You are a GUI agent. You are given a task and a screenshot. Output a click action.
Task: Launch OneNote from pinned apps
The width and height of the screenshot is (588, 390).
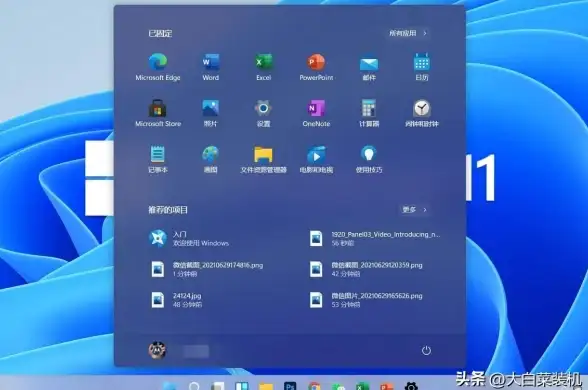coord(316,113)
